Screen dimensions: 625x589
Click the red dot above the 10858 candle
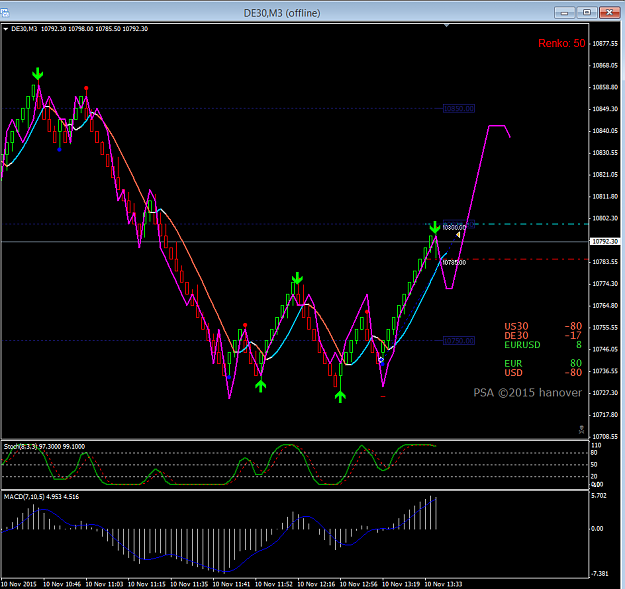point(86,88)
